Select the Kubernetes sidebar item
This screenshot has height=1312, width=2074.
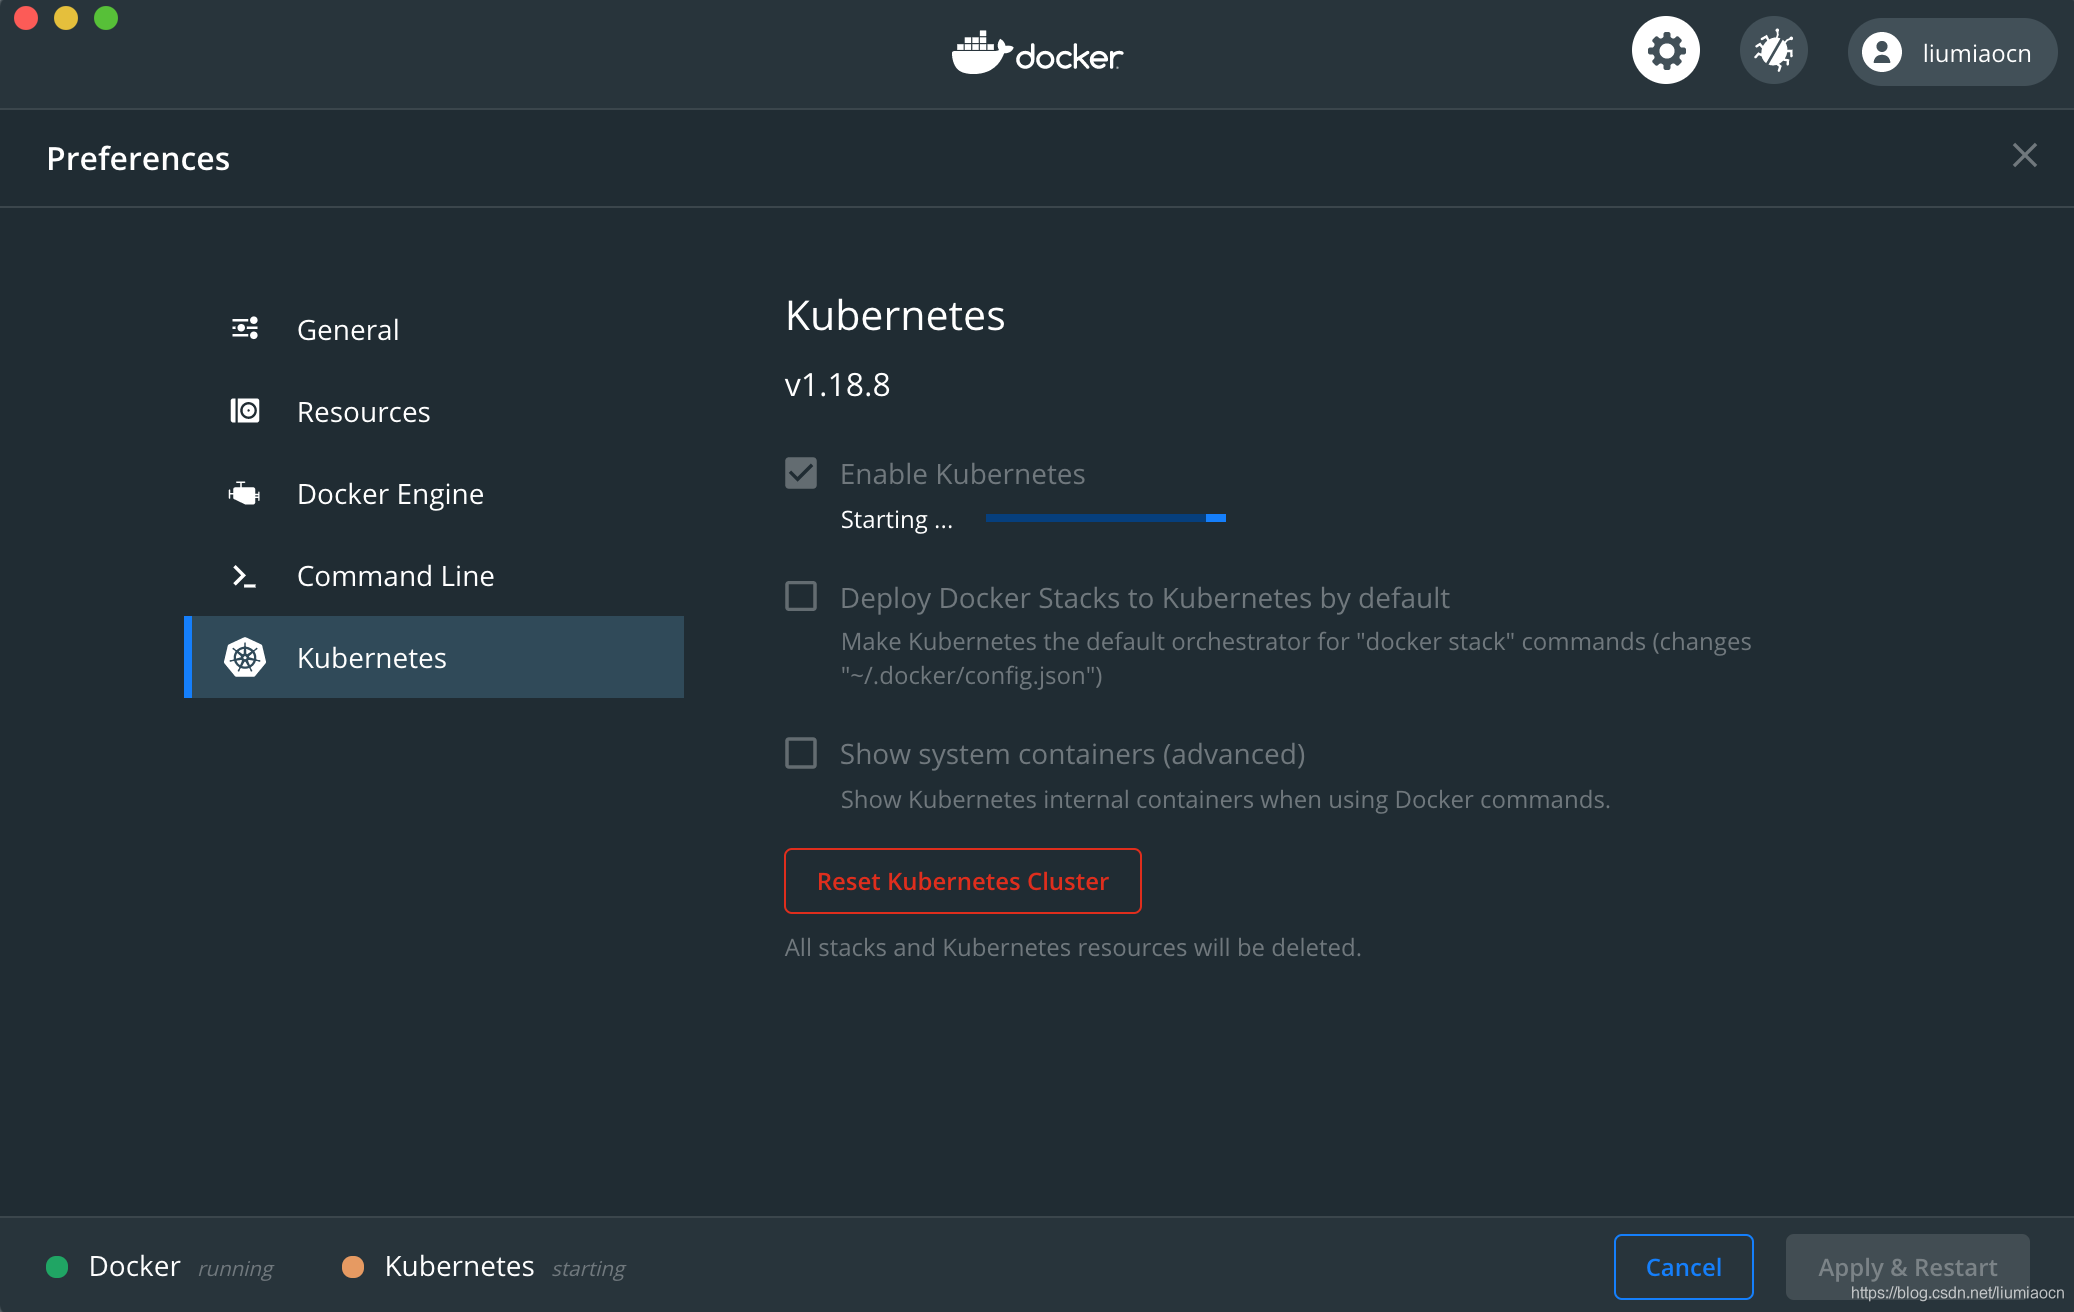(x=434, y=657)
